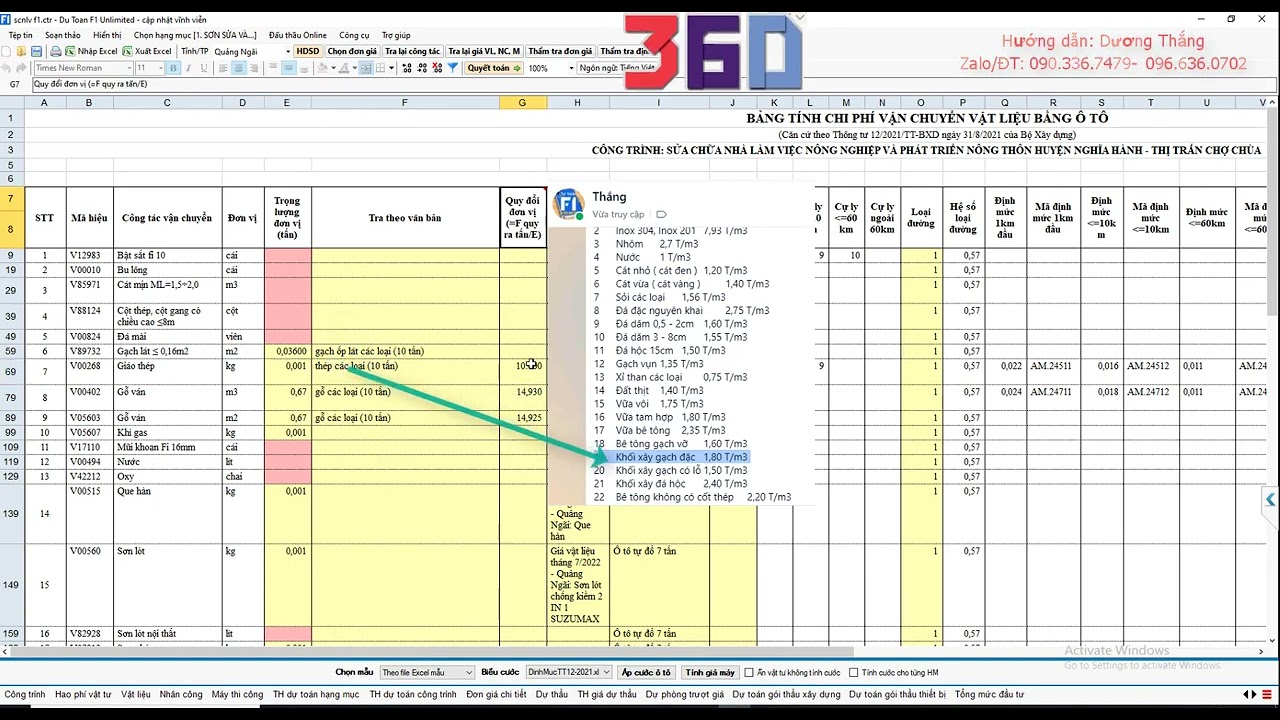The image size is (1280, 720).
Task: Align cell content to middle
Action: 288,68
